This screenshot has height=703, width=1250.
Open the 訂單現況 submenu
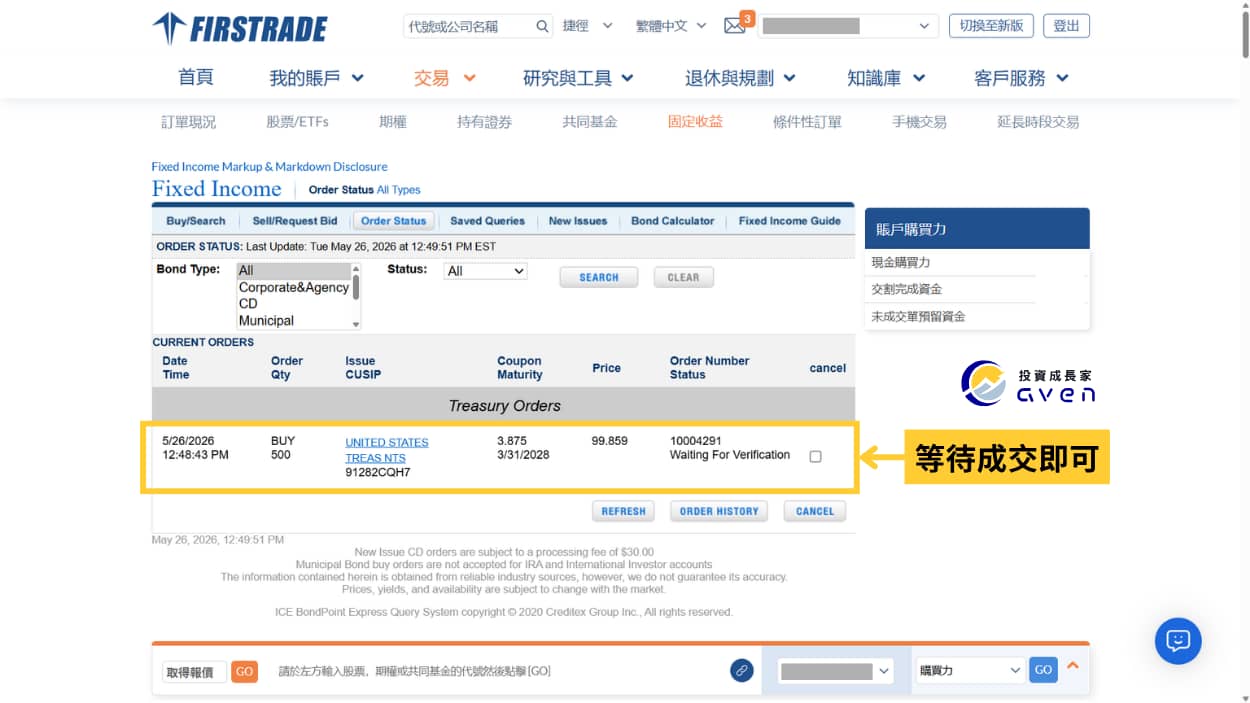(x=188, y=122)
